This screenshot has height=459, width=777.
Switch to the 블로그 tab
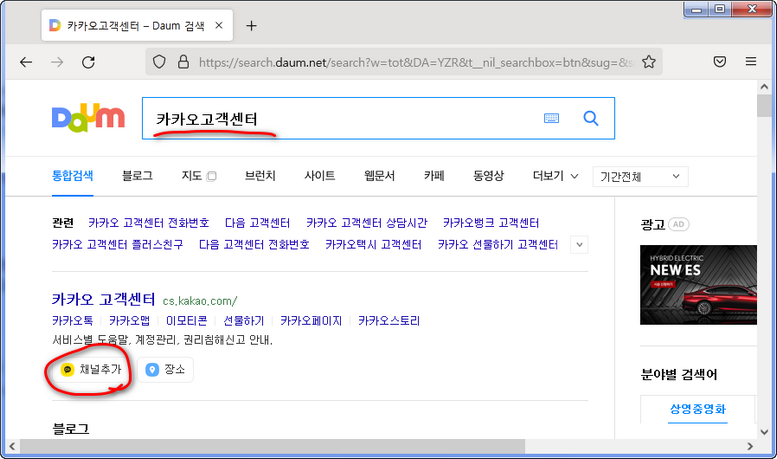137,175
